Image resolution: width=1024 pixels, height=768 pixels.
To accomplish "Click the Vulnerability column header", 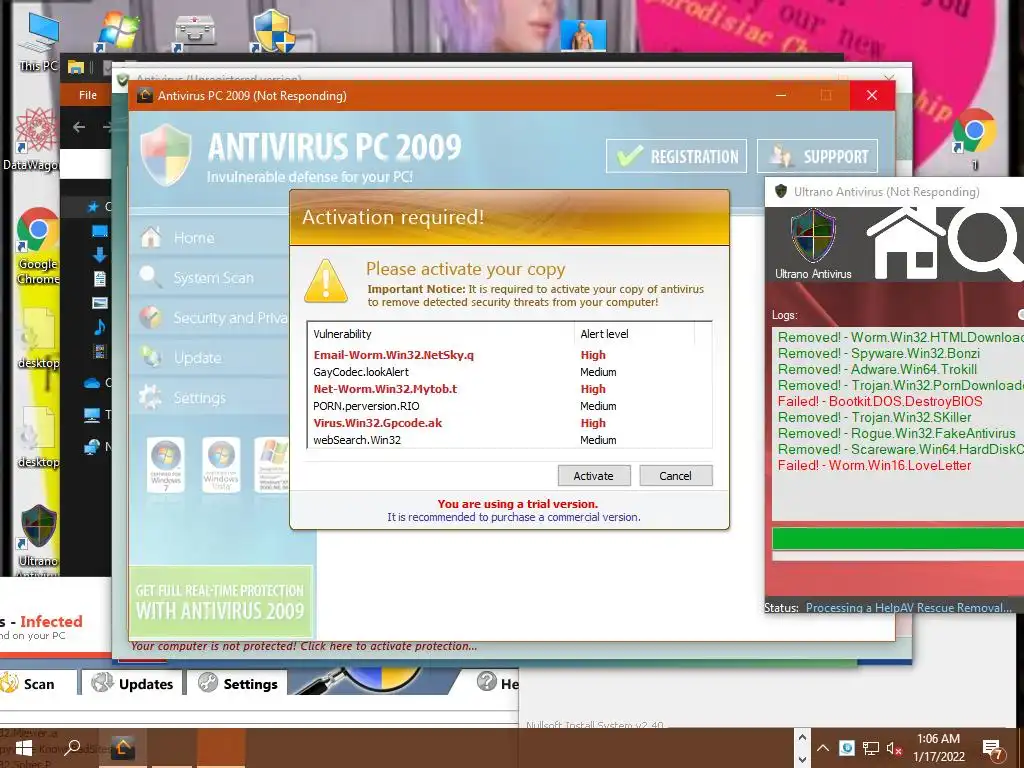I will (x=440, y=334).
